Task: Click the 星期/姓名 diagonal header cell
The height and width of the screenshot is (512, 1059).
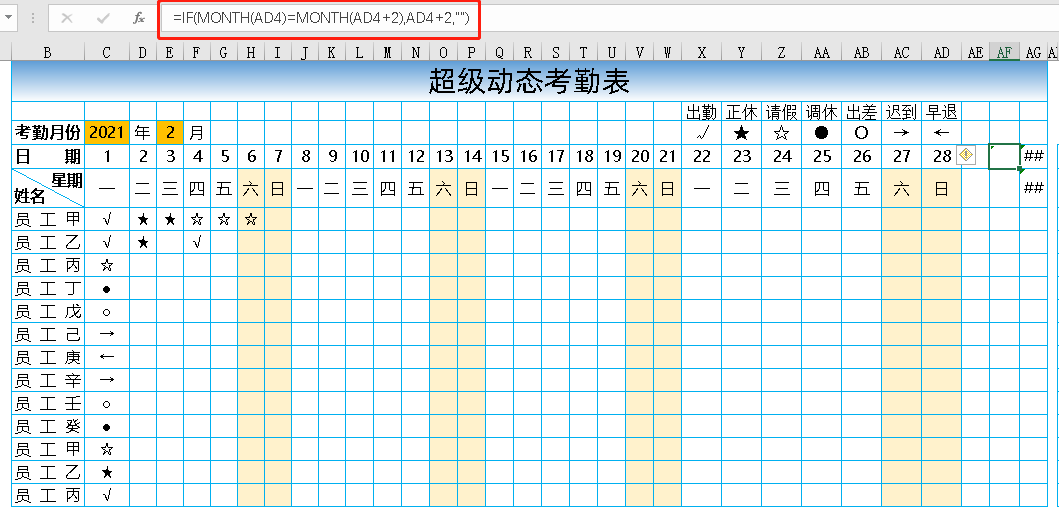Action: tap(48, 188)
